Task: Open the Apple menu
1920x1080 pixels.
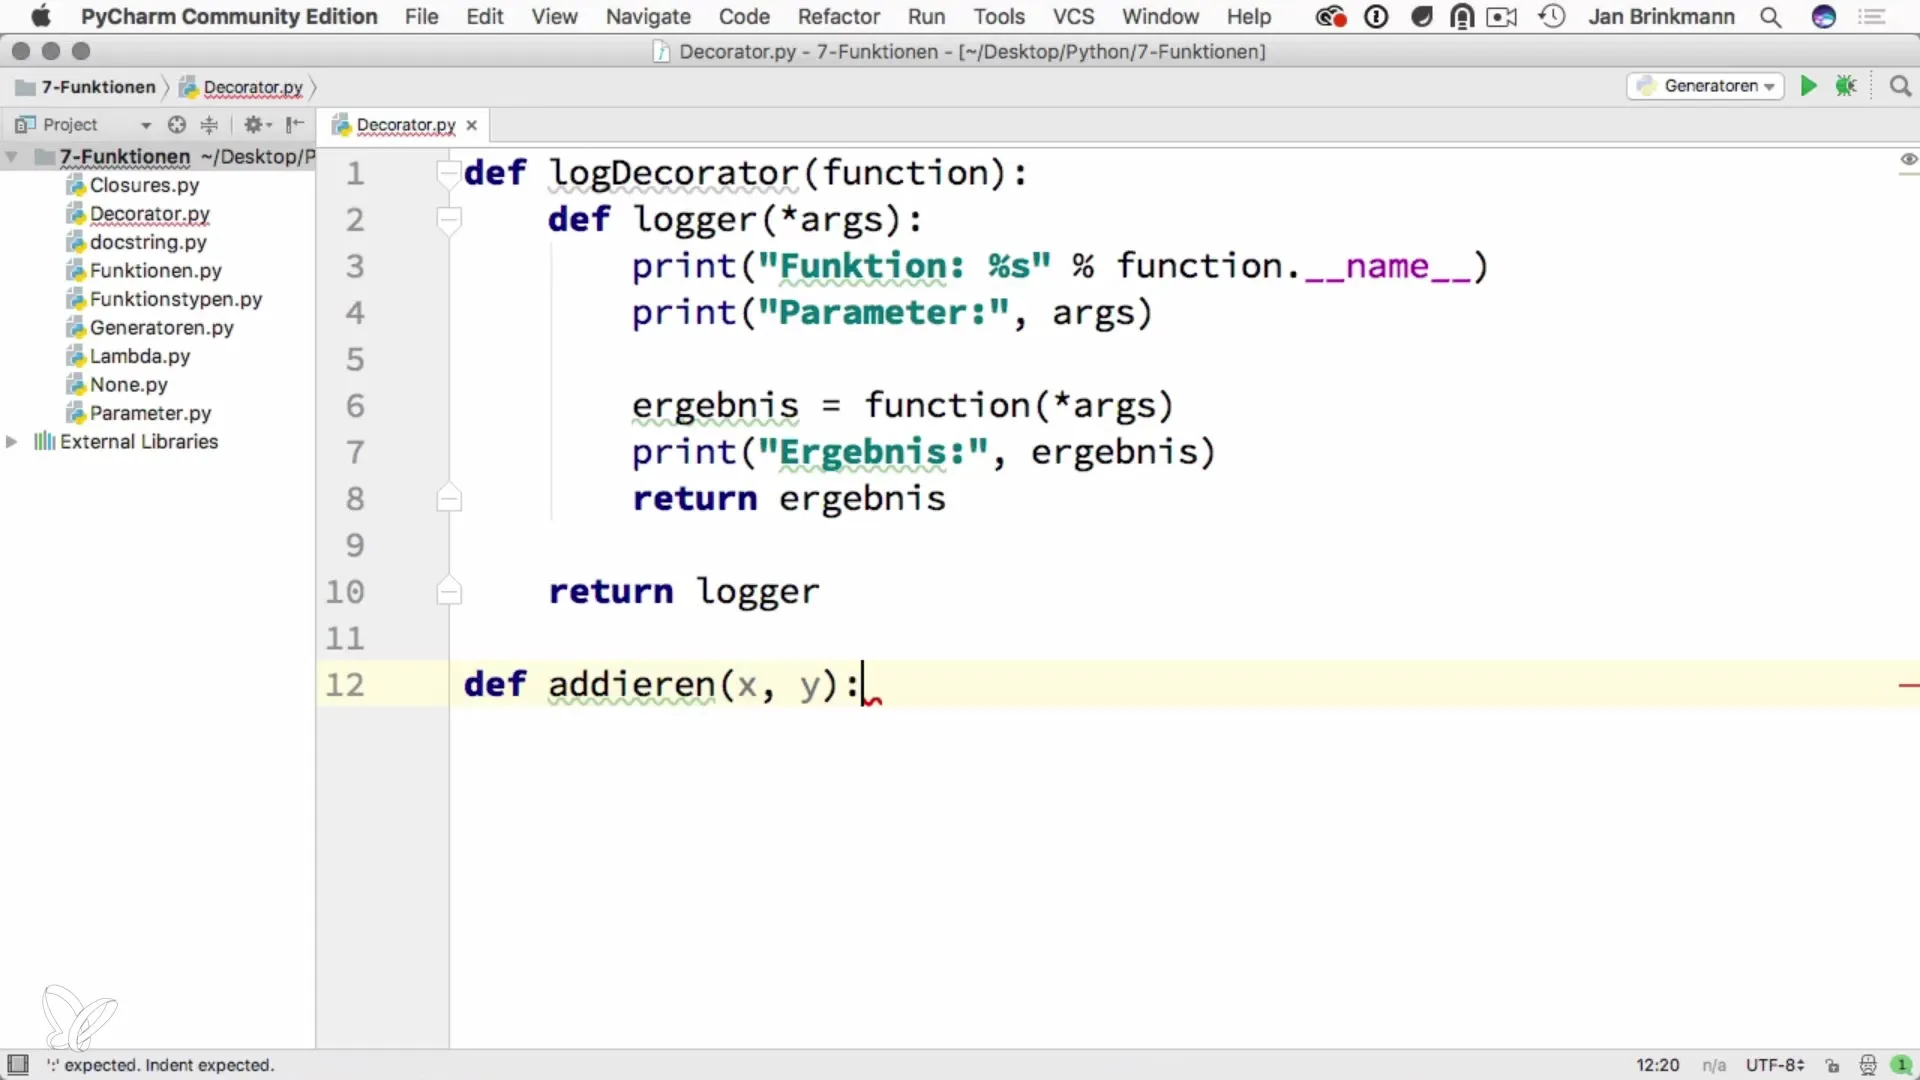Action: pyautogui.click(x=40, y=17)
